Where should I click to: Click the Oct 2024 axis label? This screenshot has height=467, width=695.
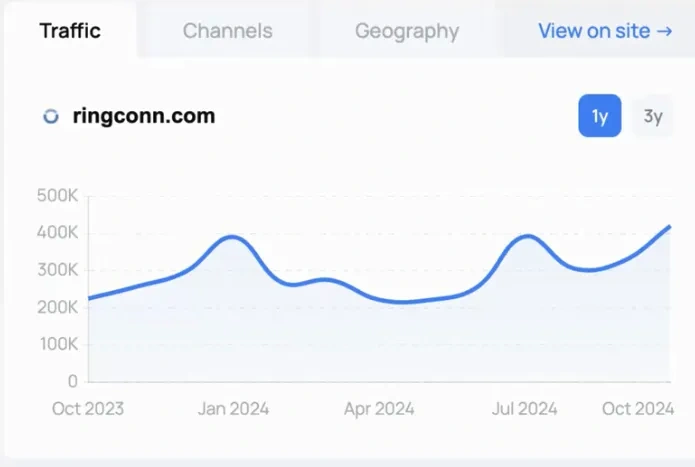coord(639,408)
